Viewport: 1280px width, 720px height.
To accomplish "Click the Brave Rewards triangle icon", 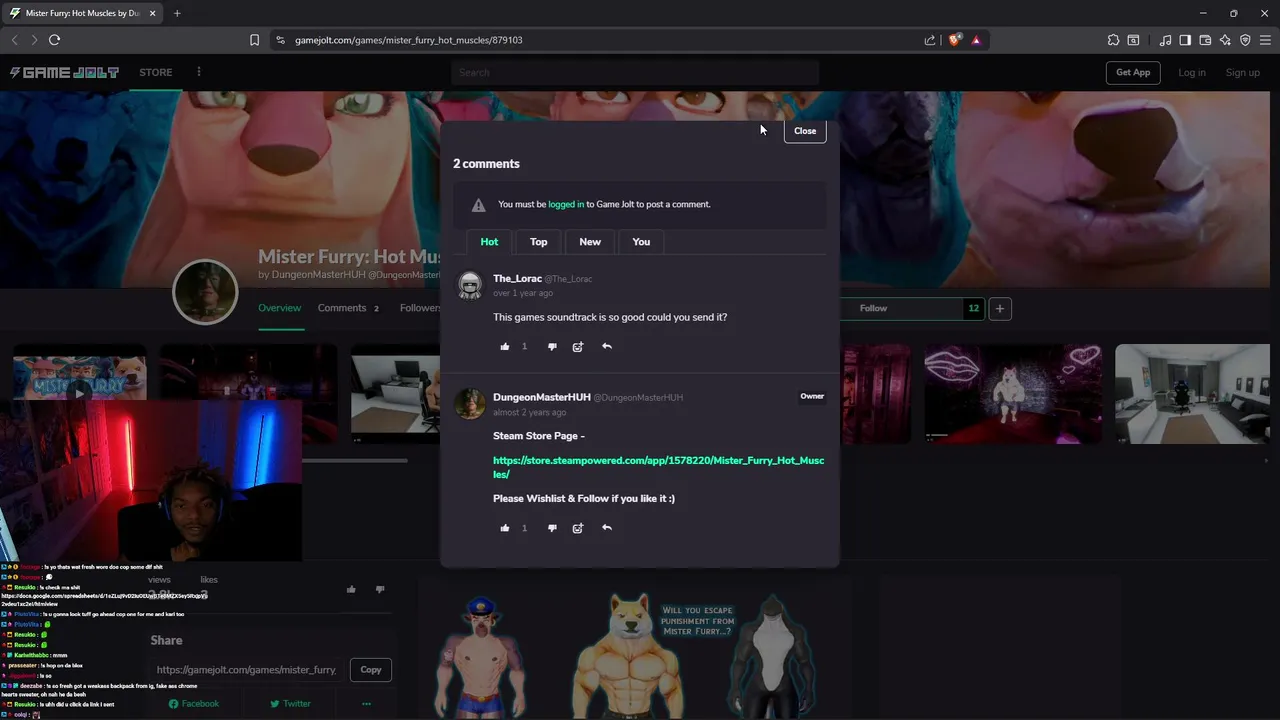I will pos(976,40).
